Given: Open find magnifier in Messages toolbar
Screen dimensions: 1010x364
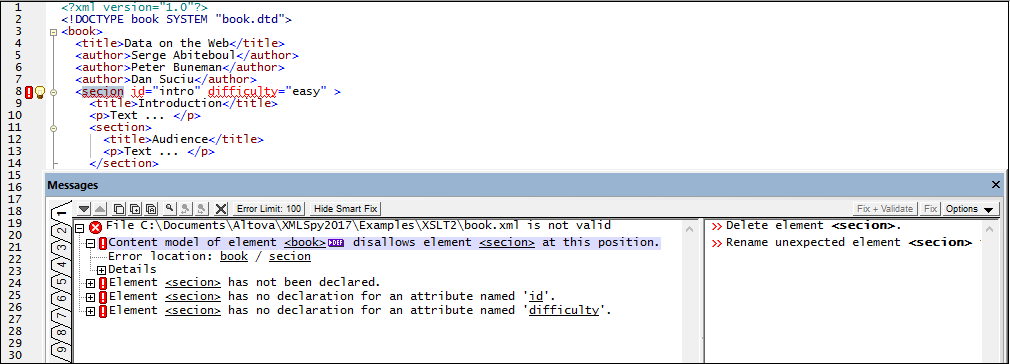Looking at the screenshot, I should [x=170, y=209].
